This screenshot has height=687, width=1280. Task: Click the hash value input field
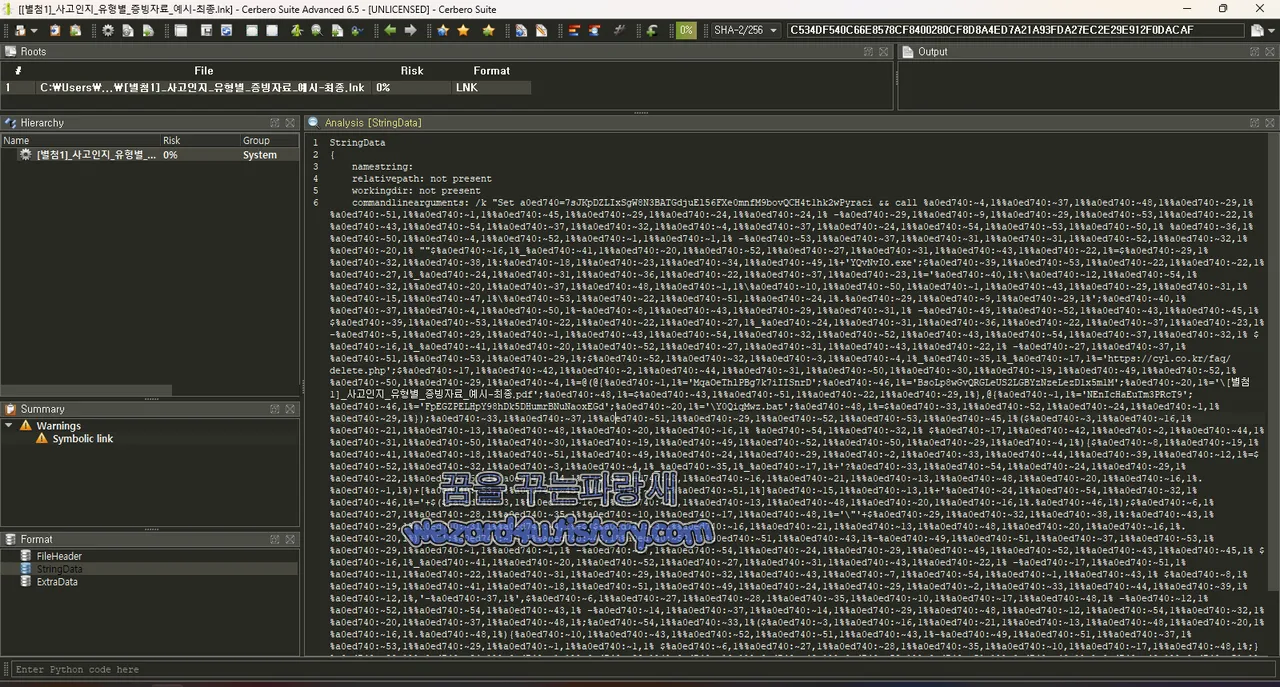[1015, 31]
